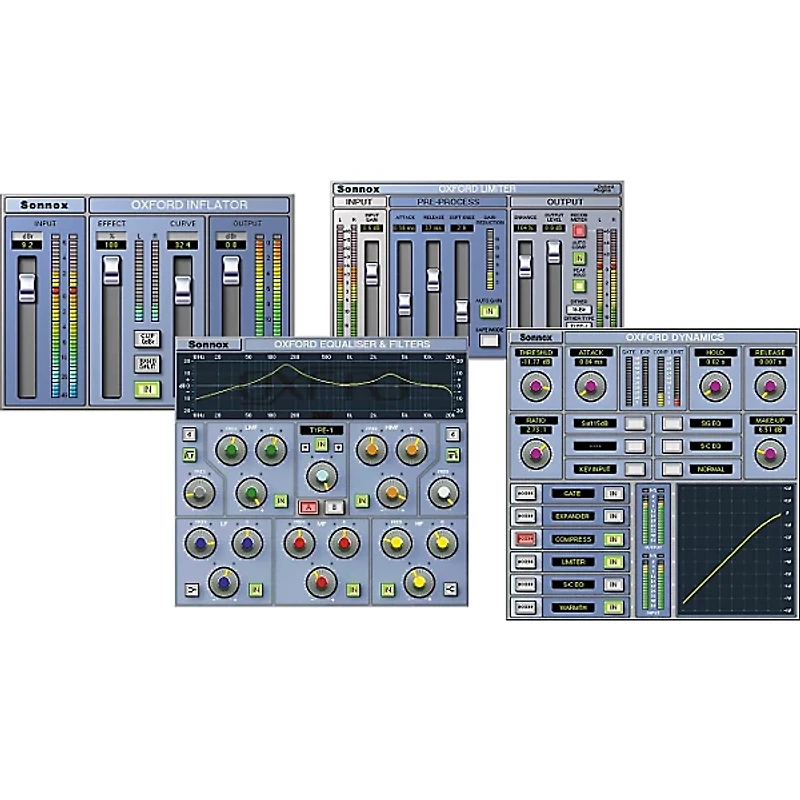The image size is (800, 800).
Task: Click the Band Split button on the Inflator
Action: click(x=146, y=361)
